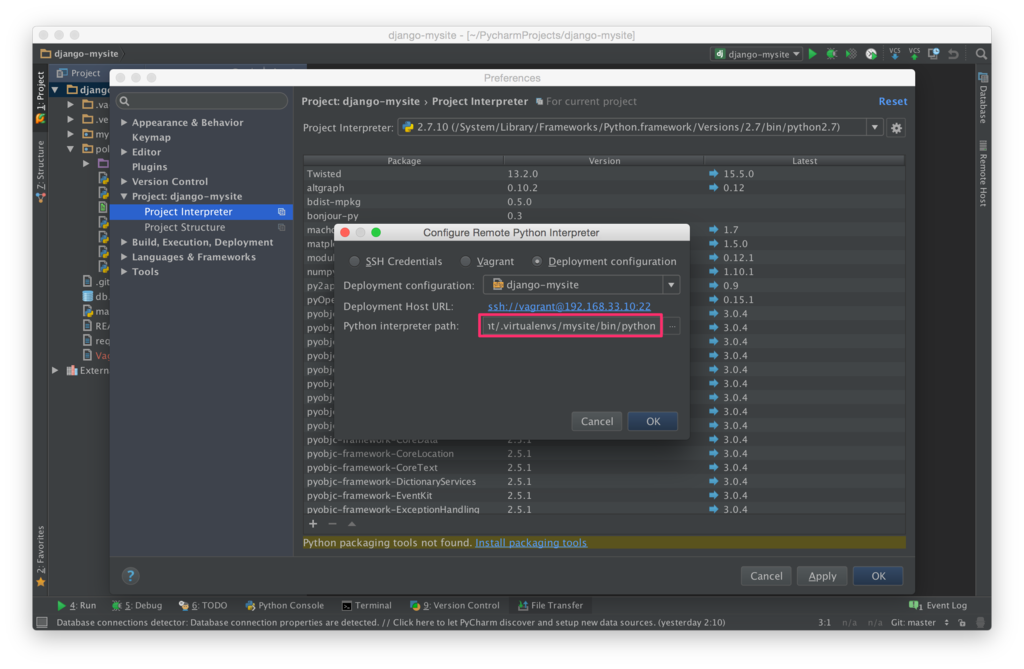Expand External Libraries in project tree

[x=56, y=370]
